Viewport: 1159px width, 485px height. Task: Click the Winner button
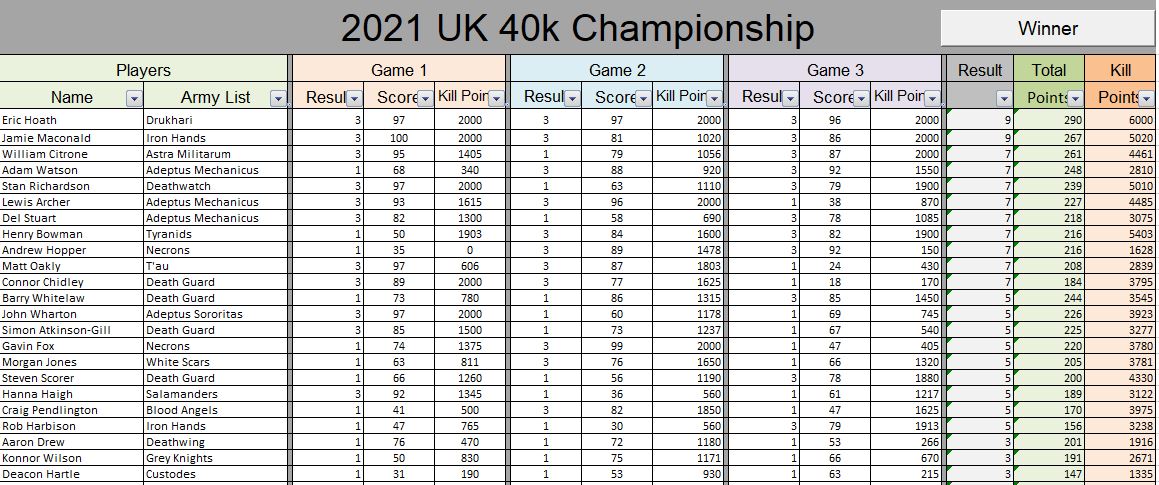click(1047, 29)
